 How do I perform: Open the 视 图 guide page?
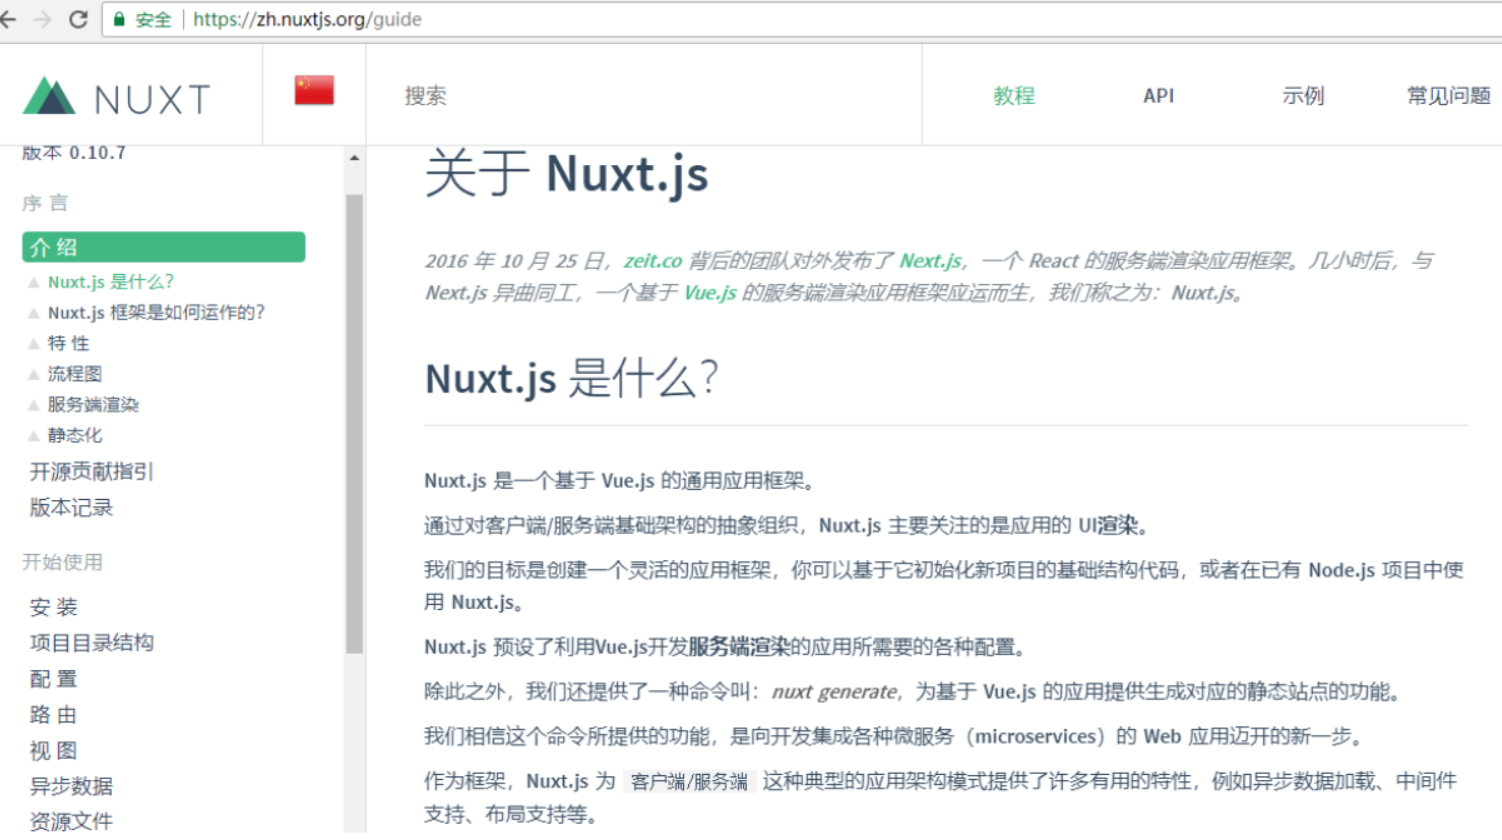[53, 751]
